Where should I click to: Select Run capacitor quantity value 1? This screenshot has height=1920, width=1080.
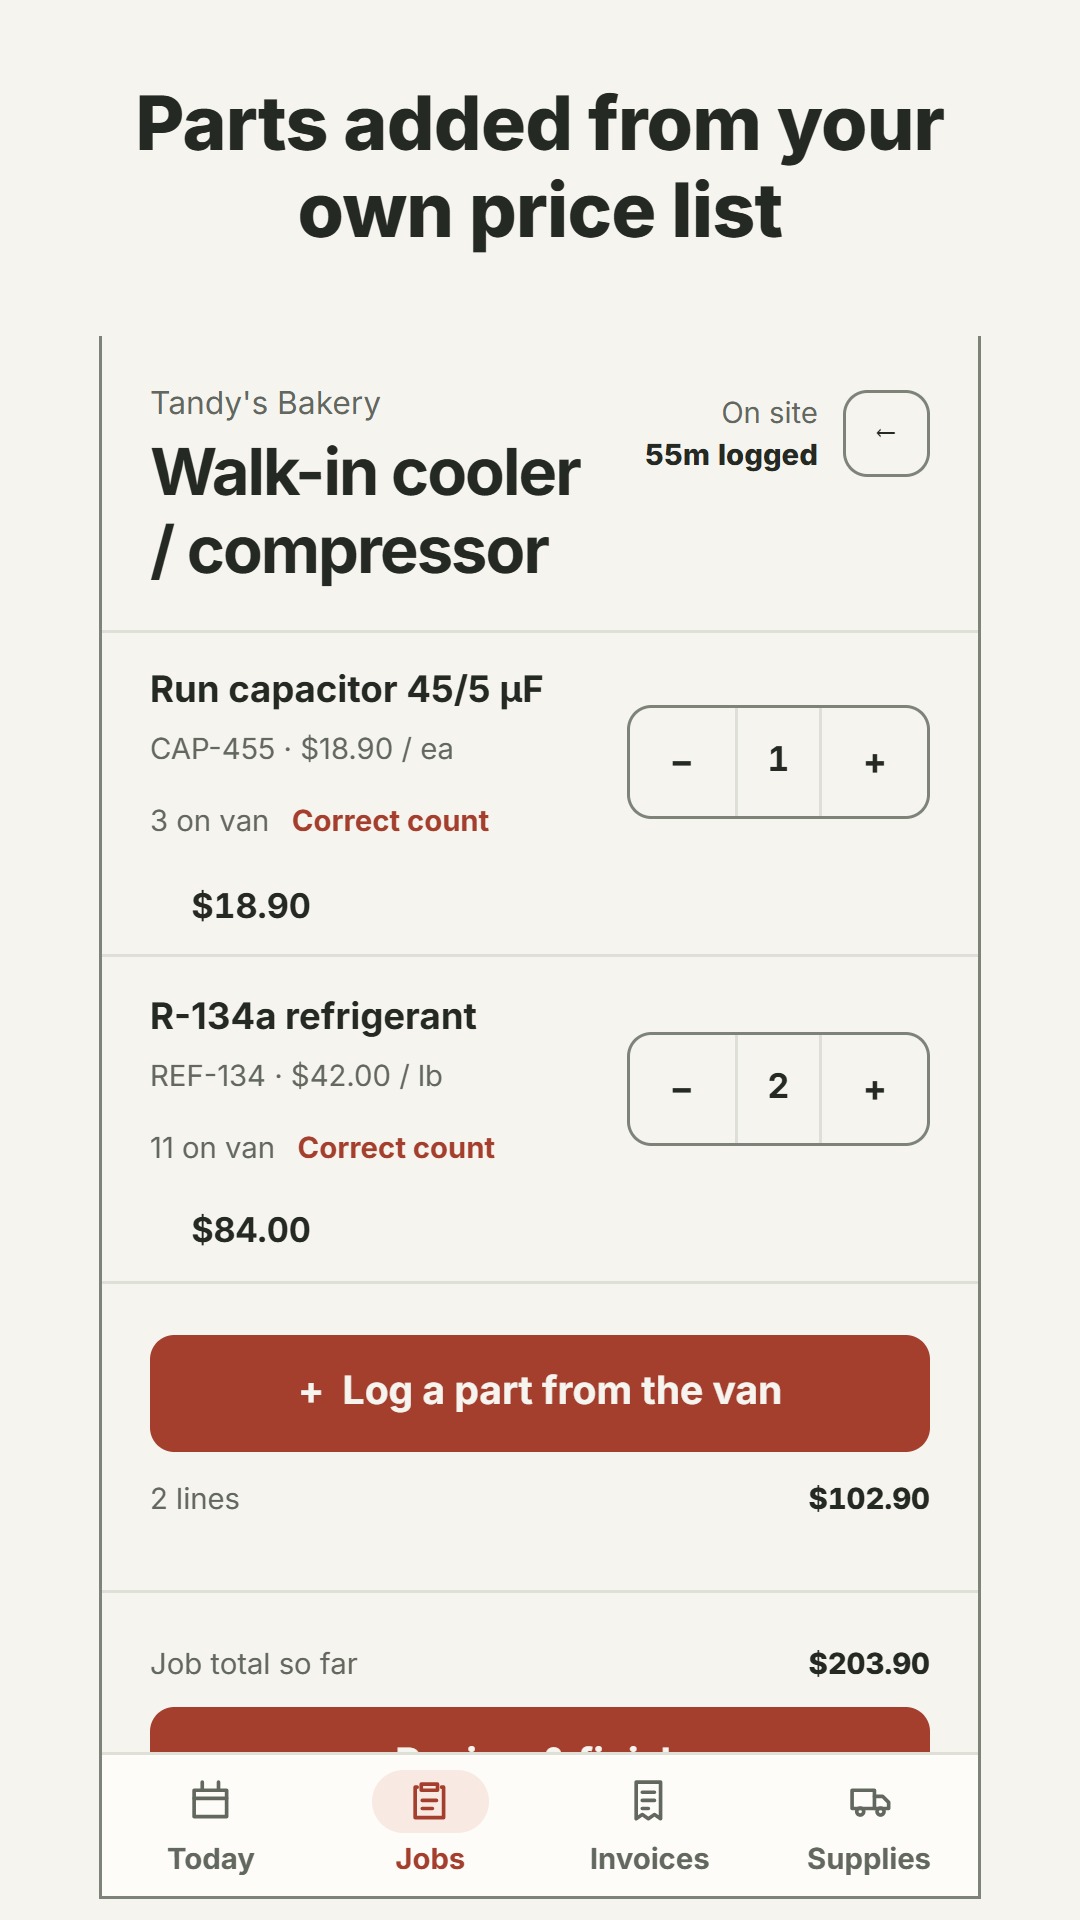(778, 762)
